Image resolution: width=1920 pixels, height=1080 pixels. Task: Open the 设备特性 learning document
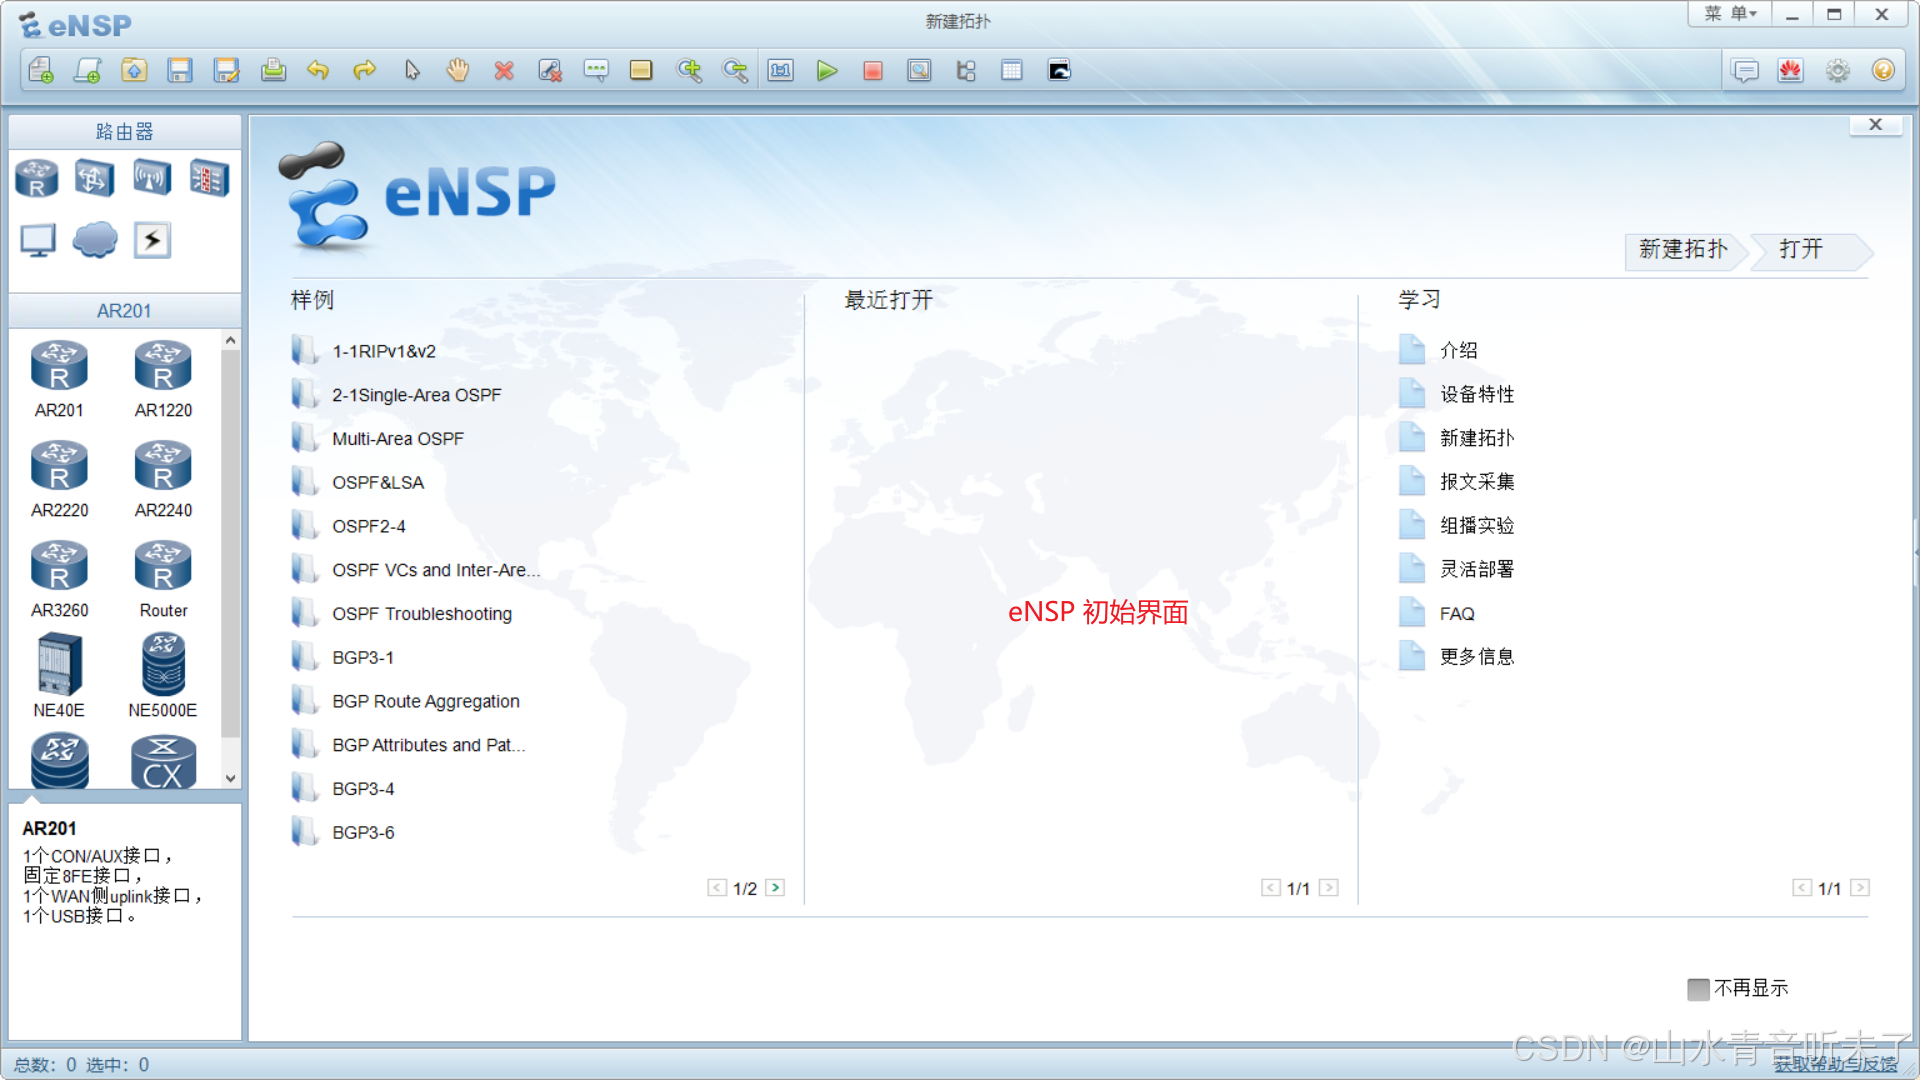tap(1477, 395)
